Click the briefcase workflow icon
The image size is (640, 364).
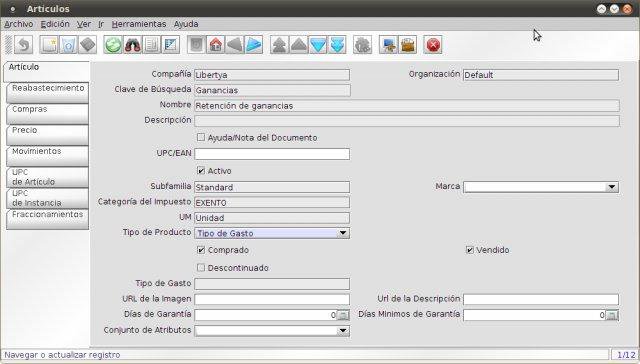pyautogui.click(x=407, y=45)
